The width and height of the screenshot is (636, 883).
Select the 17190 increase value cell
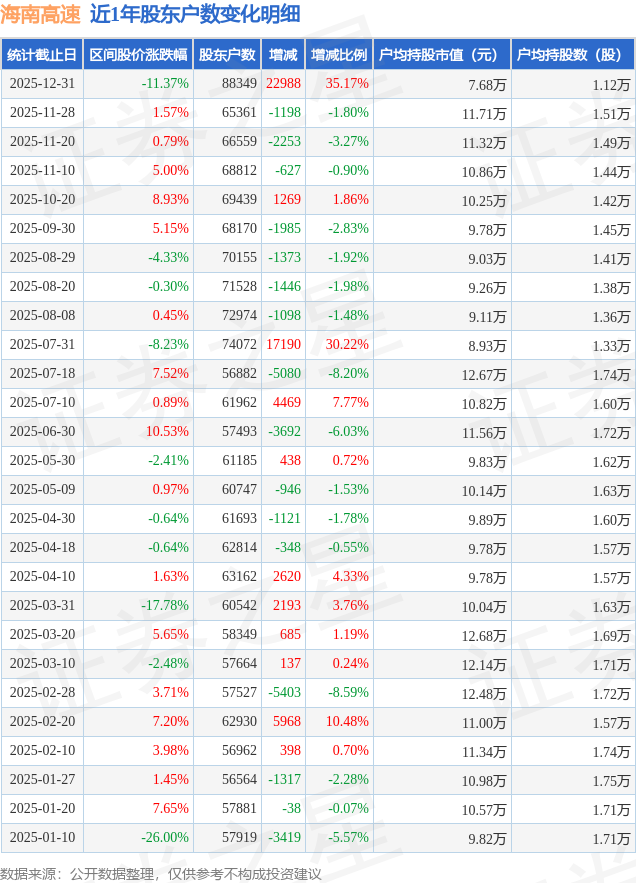pos(283,345)
